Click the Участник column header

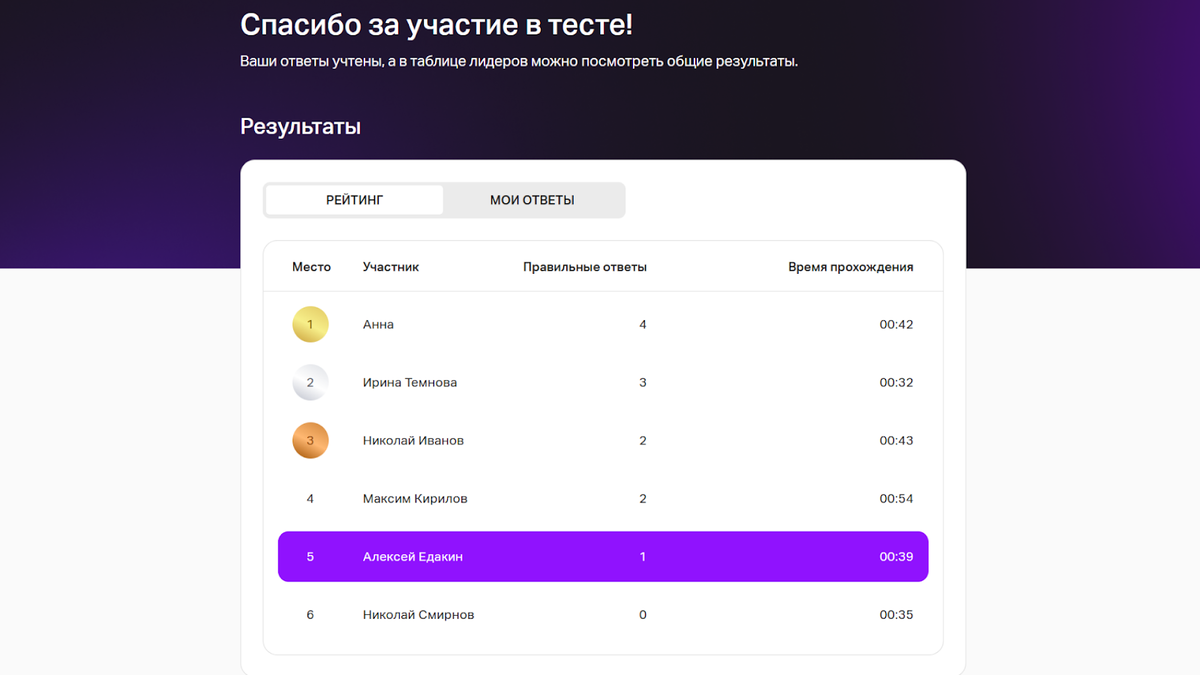390,266
